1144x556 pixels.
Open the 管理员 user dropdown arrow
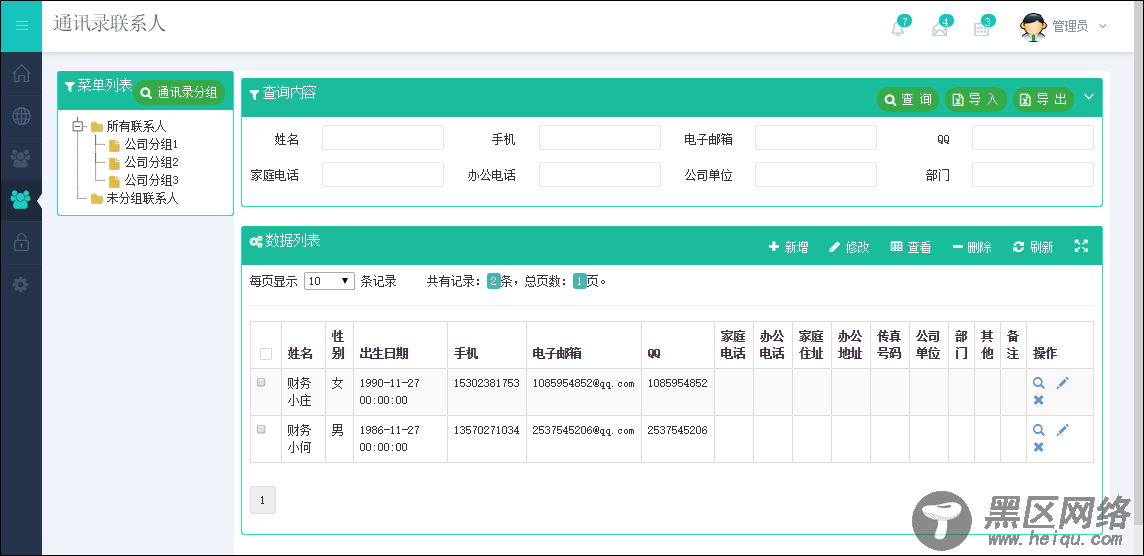1102,26
